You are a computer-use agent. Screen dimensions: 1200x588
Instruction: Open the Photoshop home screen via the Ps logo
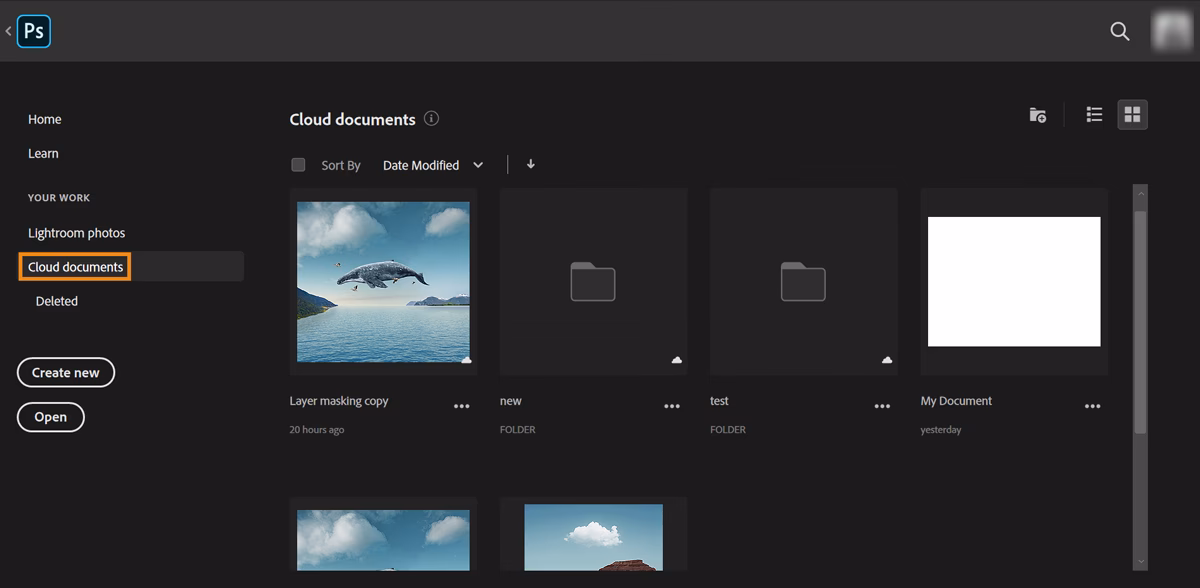(33, 31)
